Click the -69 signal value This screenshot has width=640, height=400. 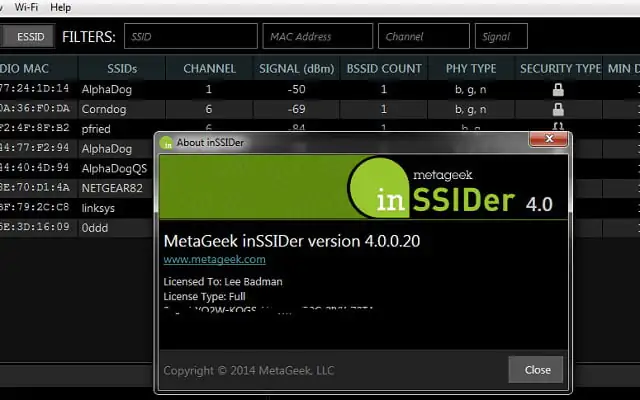click(296, 109)
